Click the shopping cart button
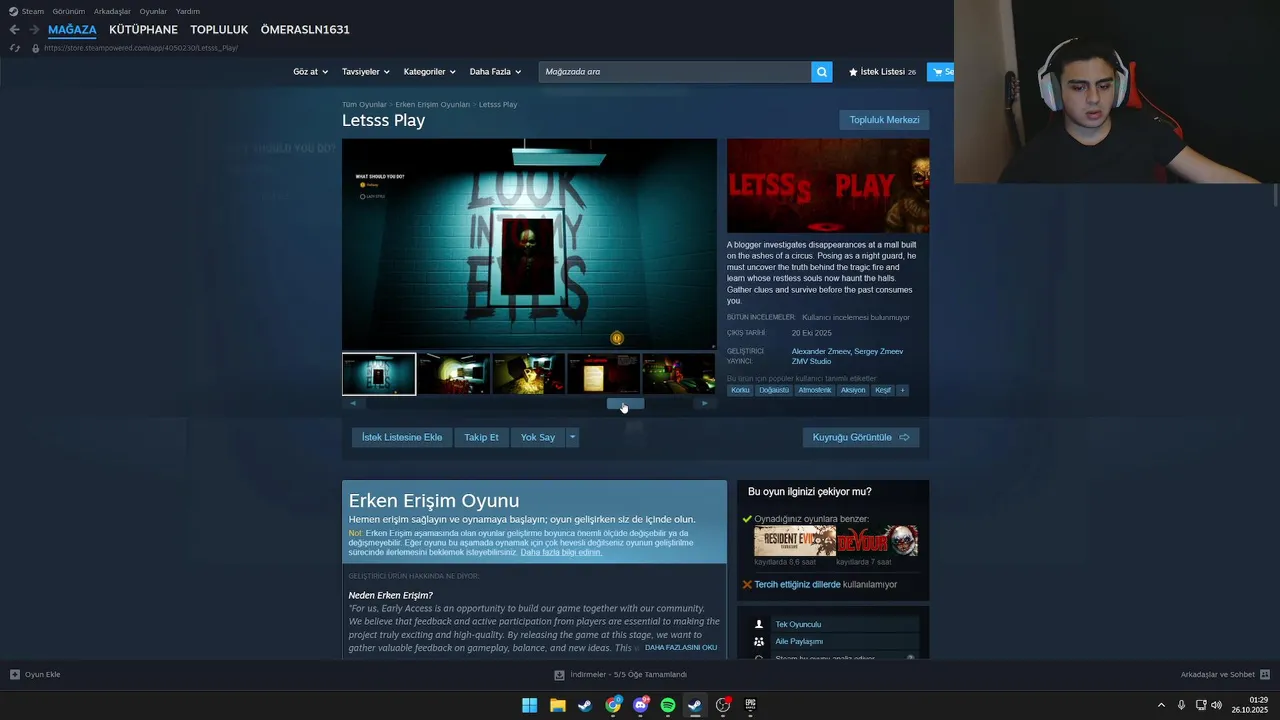The width and height of the screenshot is (1280, 720). point(941,72)
